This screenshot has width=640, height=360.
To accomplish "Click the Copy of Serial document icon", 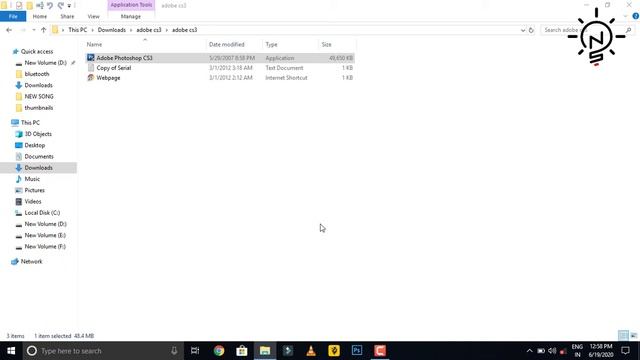I will [x=91, y=68].
